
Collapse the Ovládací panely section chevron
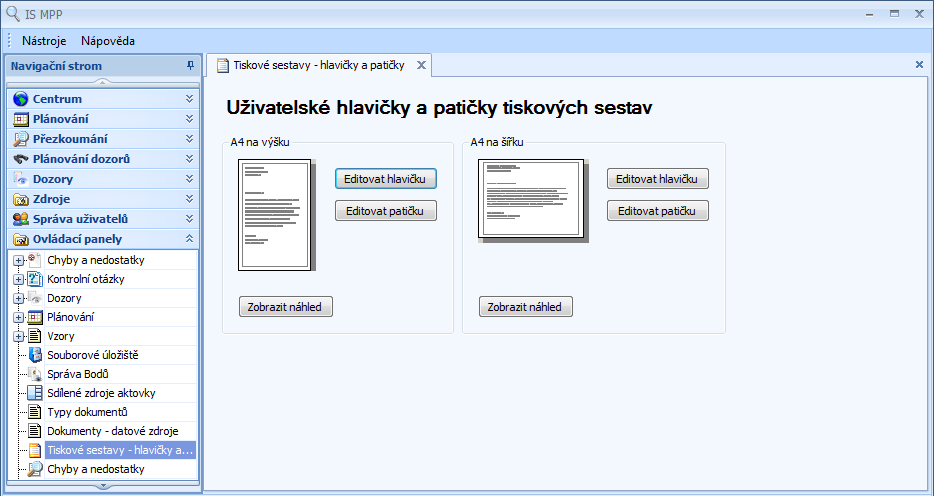[189, 239]
